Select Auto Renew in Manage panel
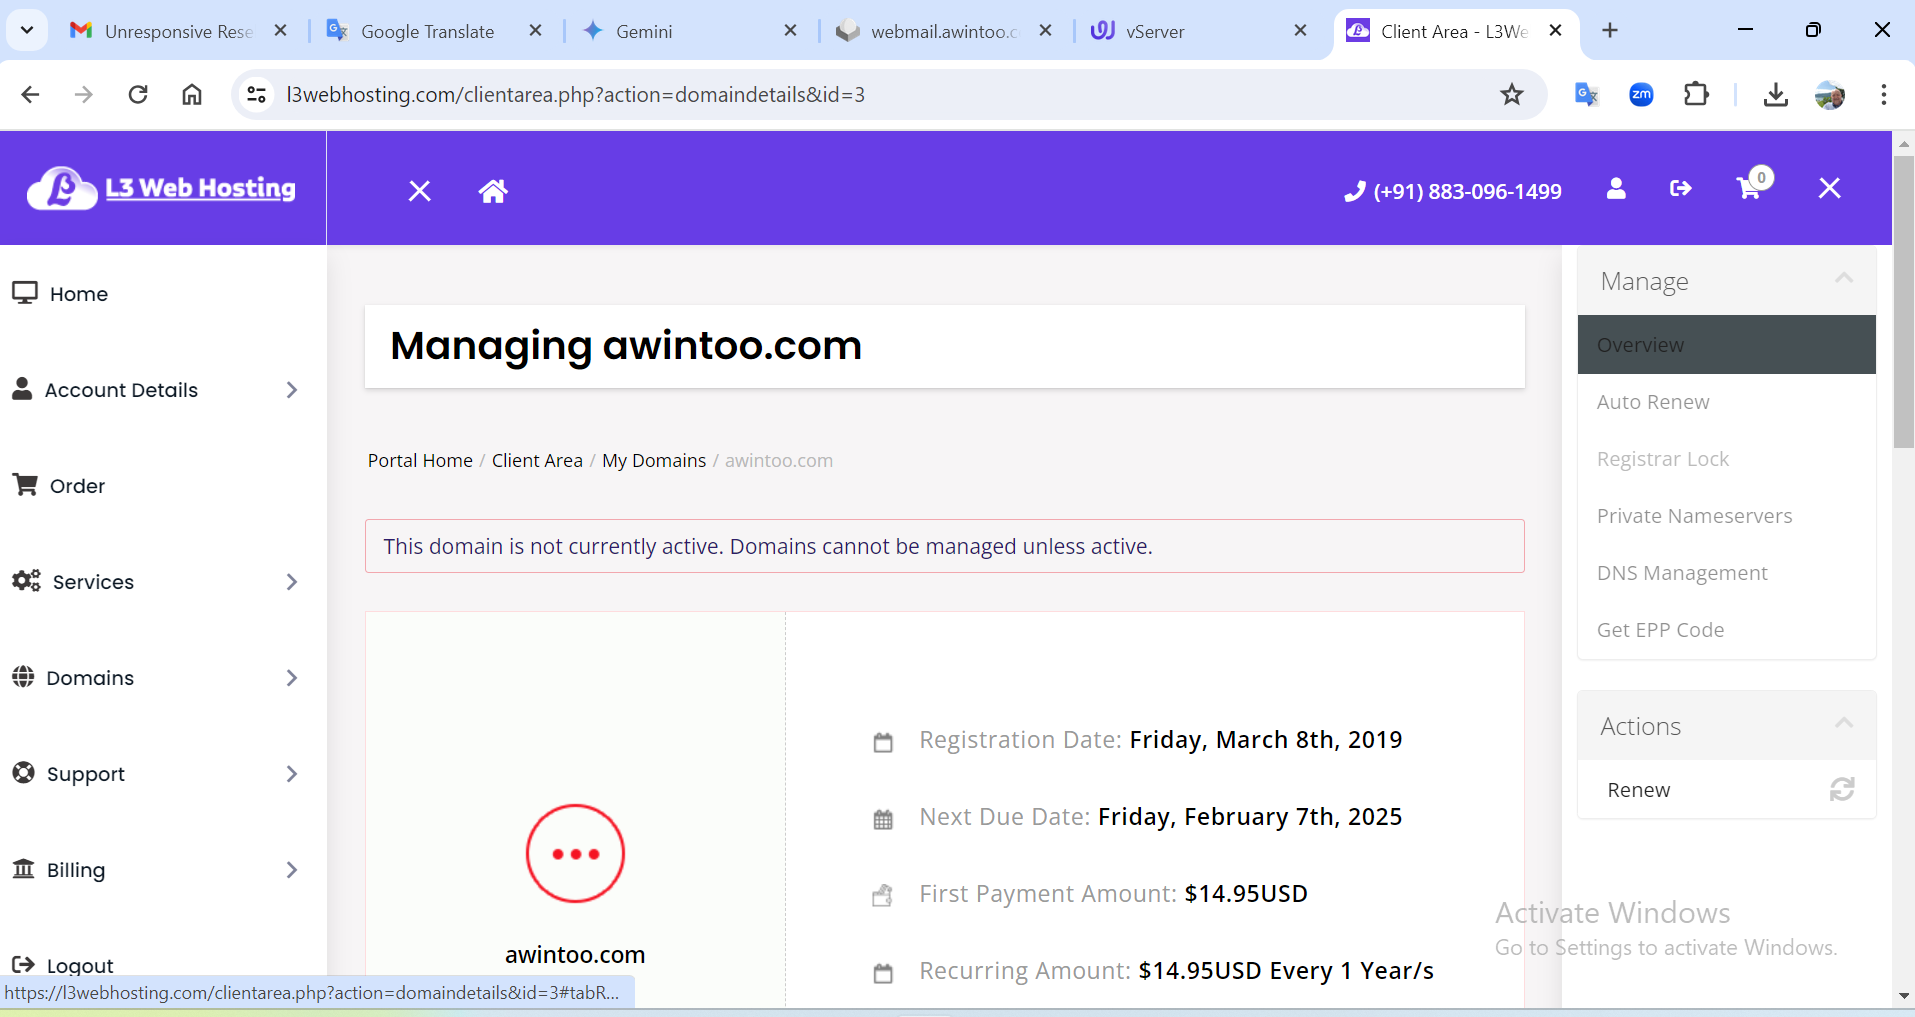This screenshot has width=1915, height=1017. 1726,402
